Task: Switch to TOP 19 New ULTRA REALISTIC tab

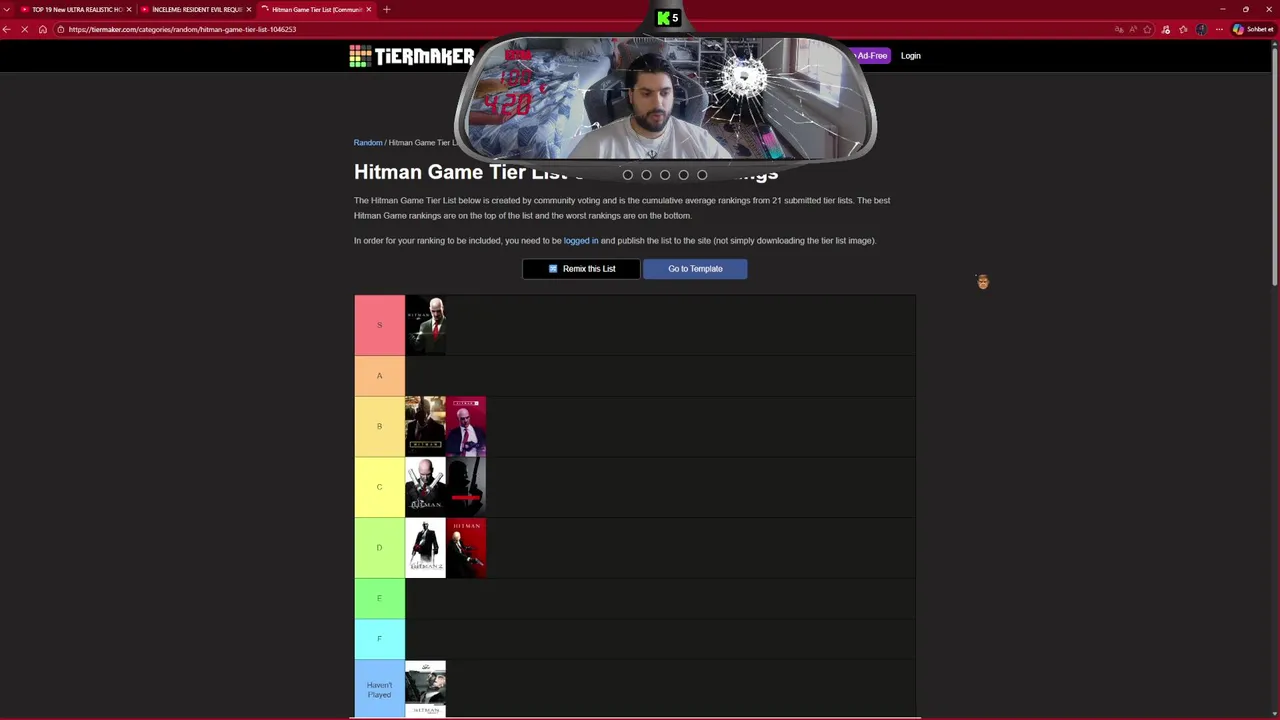Action: 76,9
